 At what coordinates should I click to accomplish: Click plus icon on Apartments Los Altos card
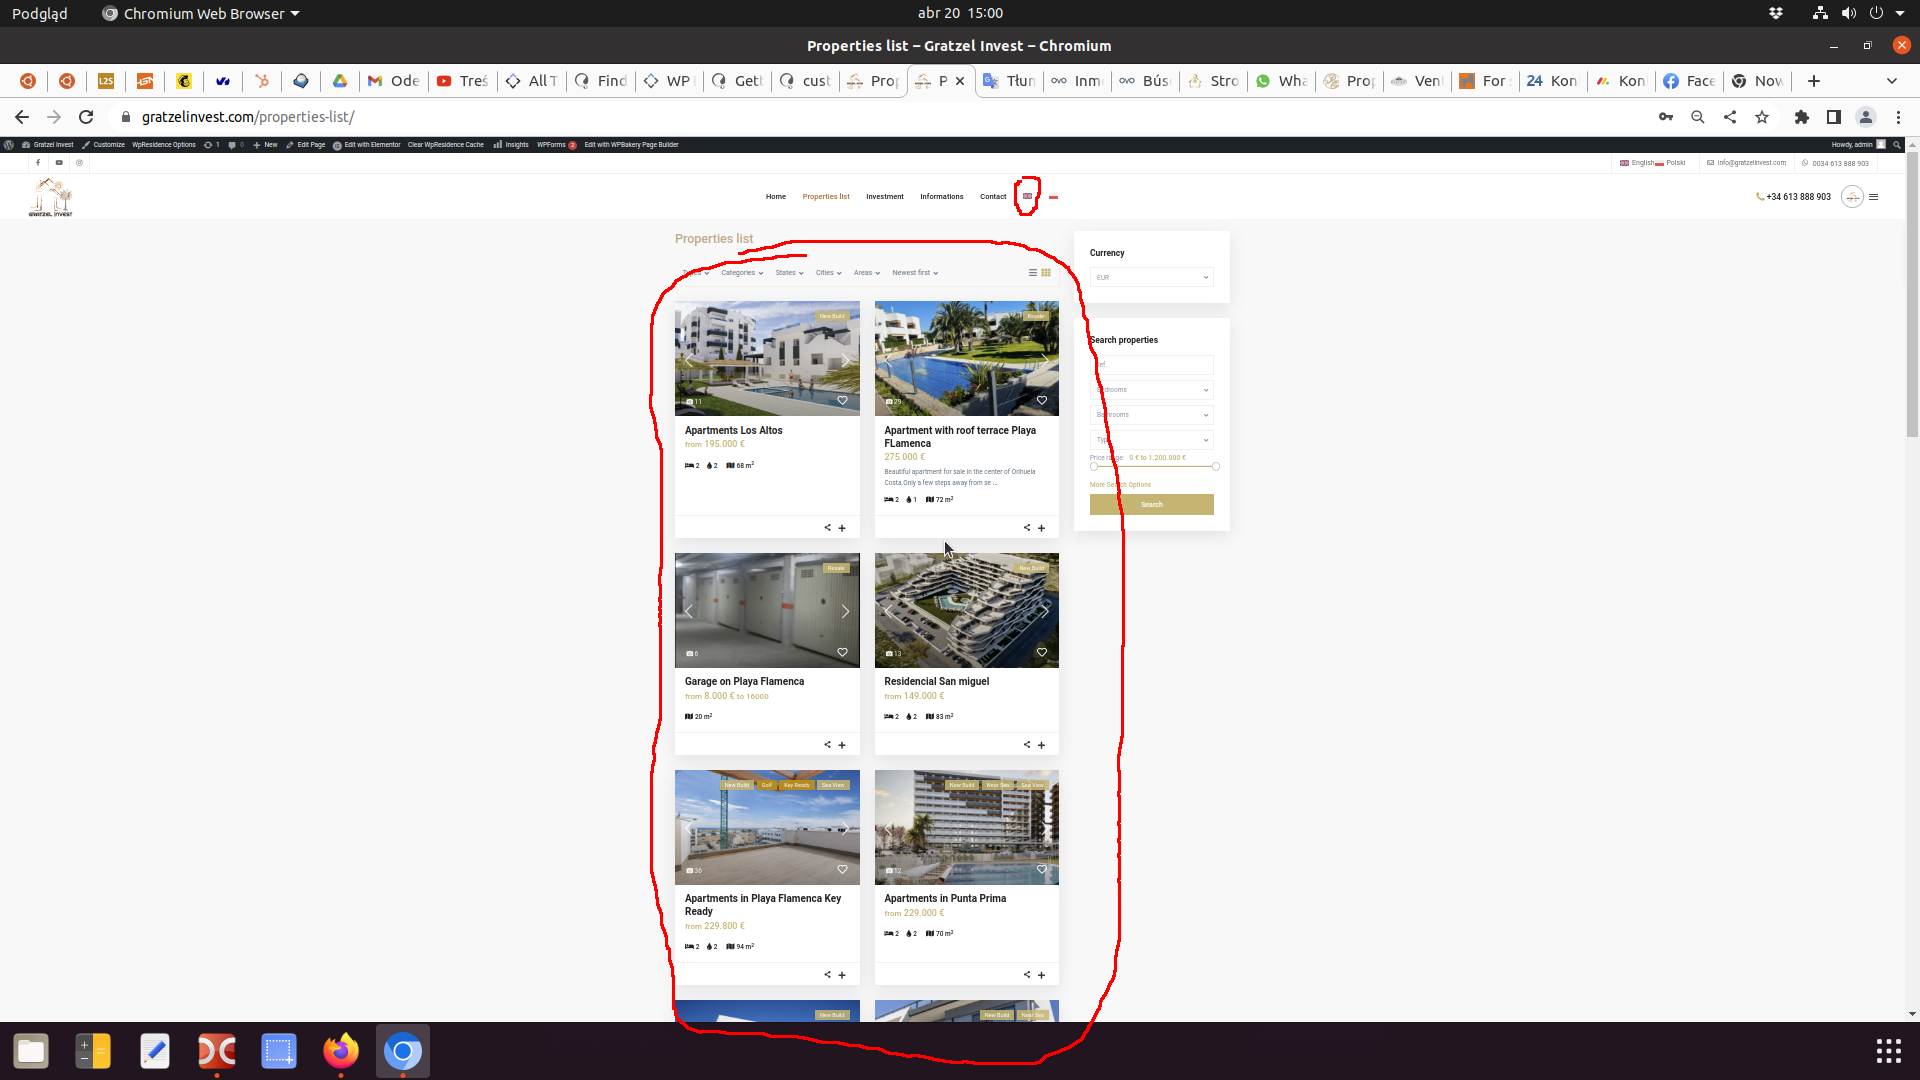click(x=842, y=528)
